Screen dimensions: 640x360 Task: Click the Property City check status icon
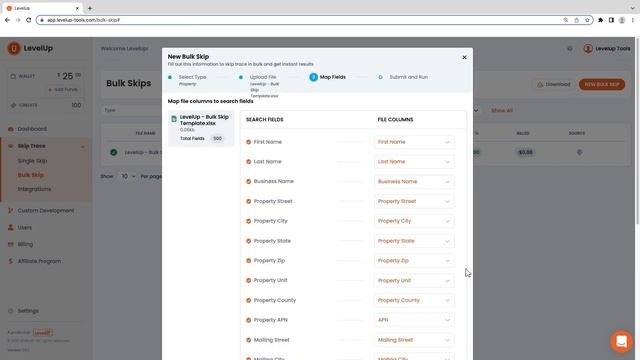pyautogui.click(x=248, y=221)
